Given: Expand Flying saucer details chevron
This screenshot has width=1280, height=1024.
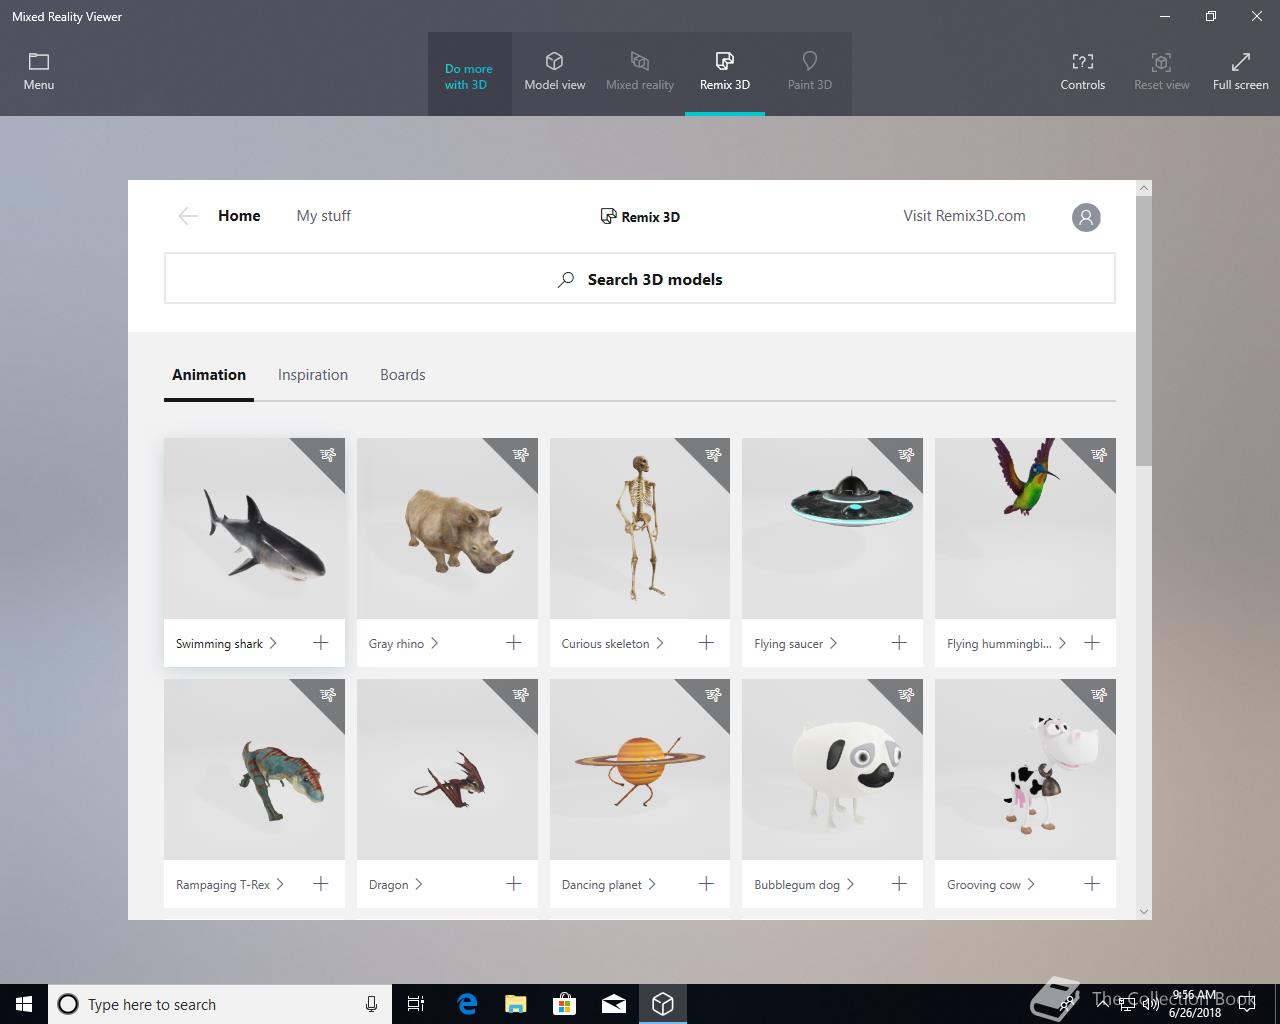Looking at the screenshot, I should click(833, 643).
